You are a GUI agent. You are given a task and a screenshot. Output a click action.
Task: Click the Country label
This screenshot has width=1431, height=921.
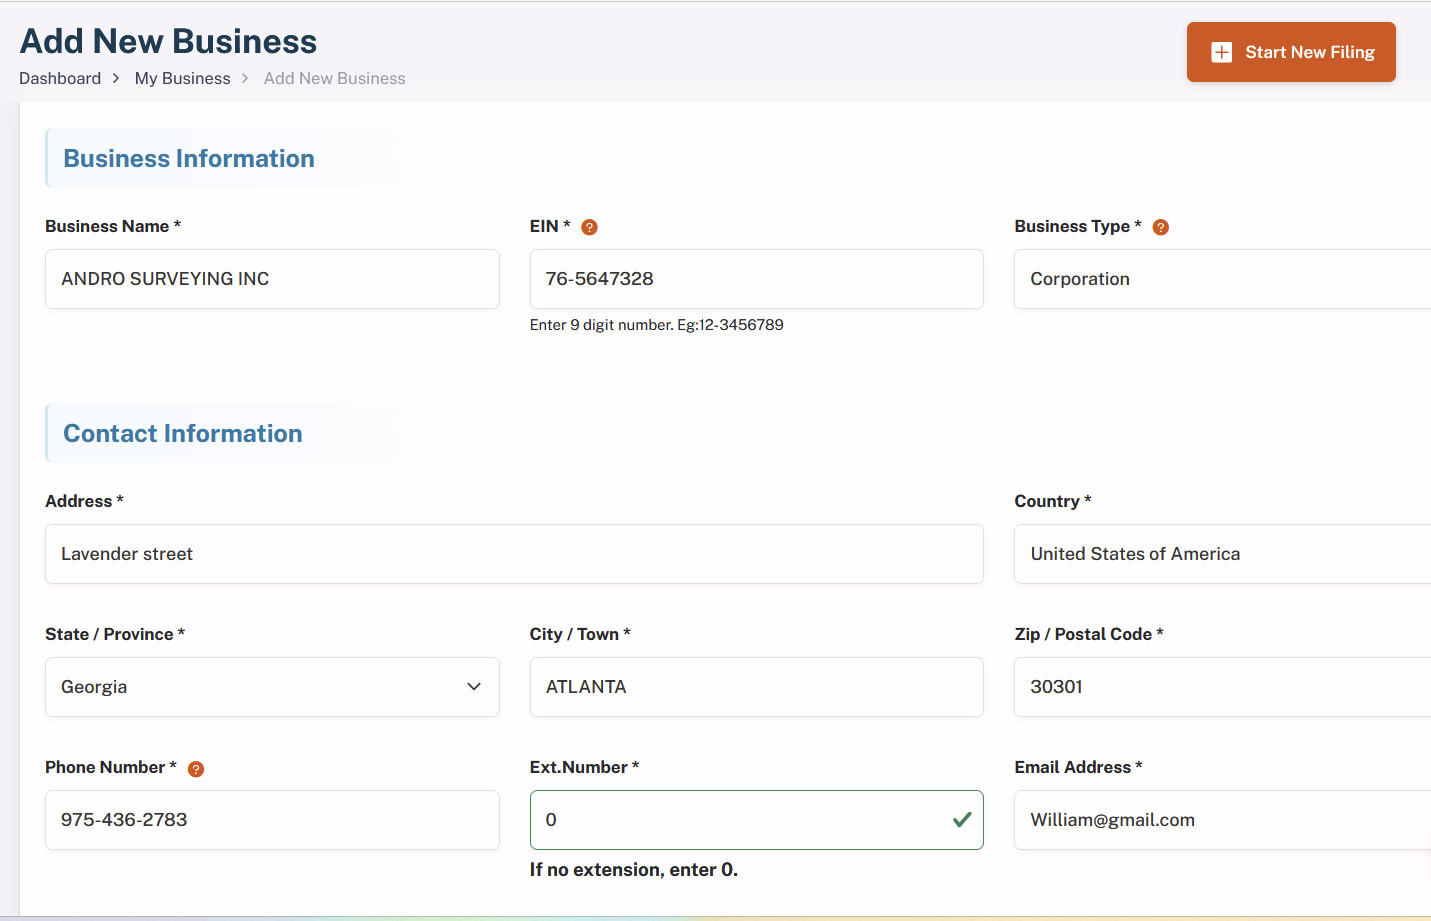coord(1053,501)
